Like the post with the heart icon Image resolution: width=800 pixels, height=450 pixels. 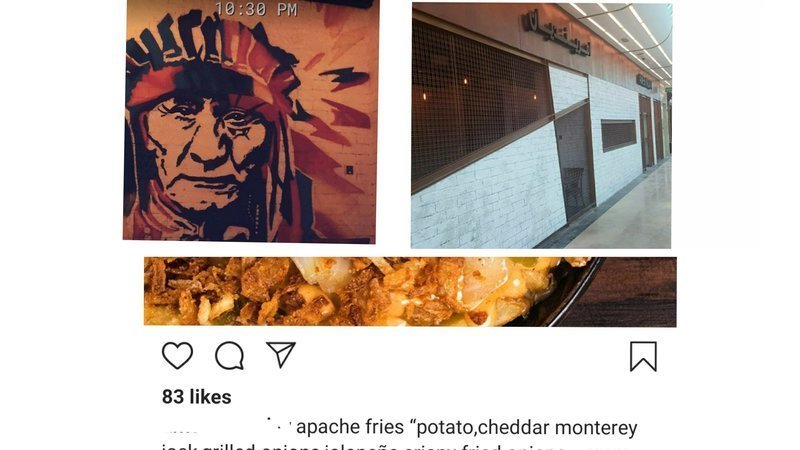pyautogui.click(x=178, y=356)
